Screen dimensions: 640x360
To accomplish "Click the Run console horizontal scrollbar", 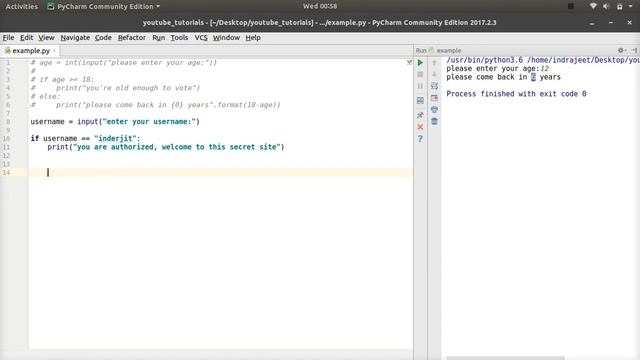I will click(505, 358).
